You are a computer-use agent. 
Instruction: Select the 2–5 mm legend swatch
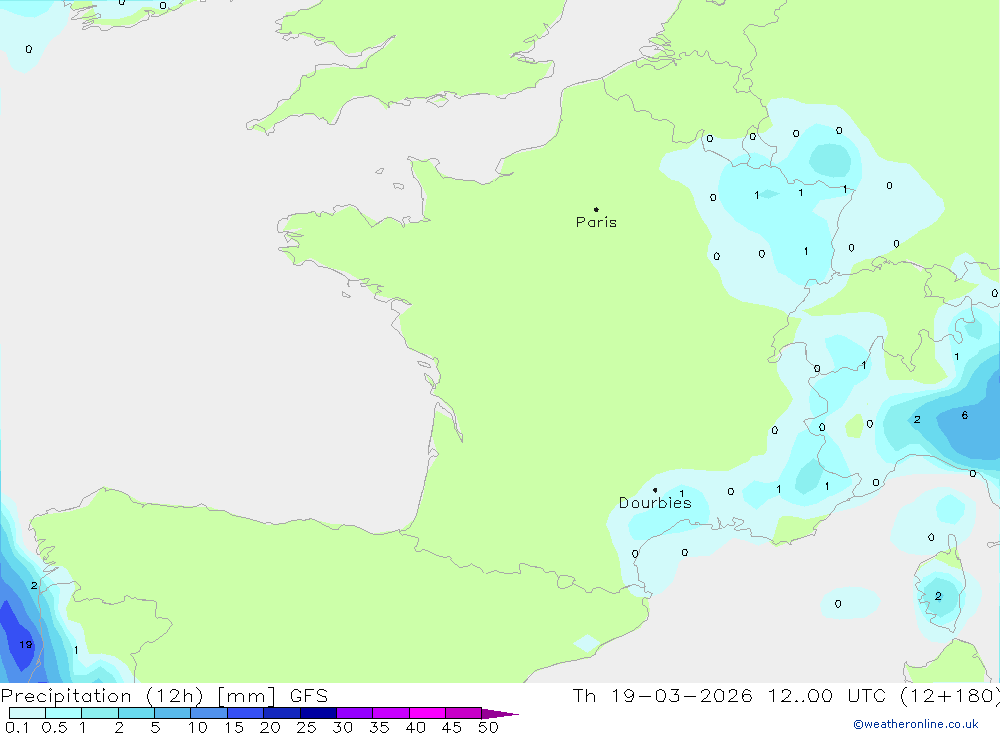coord(136,713)
